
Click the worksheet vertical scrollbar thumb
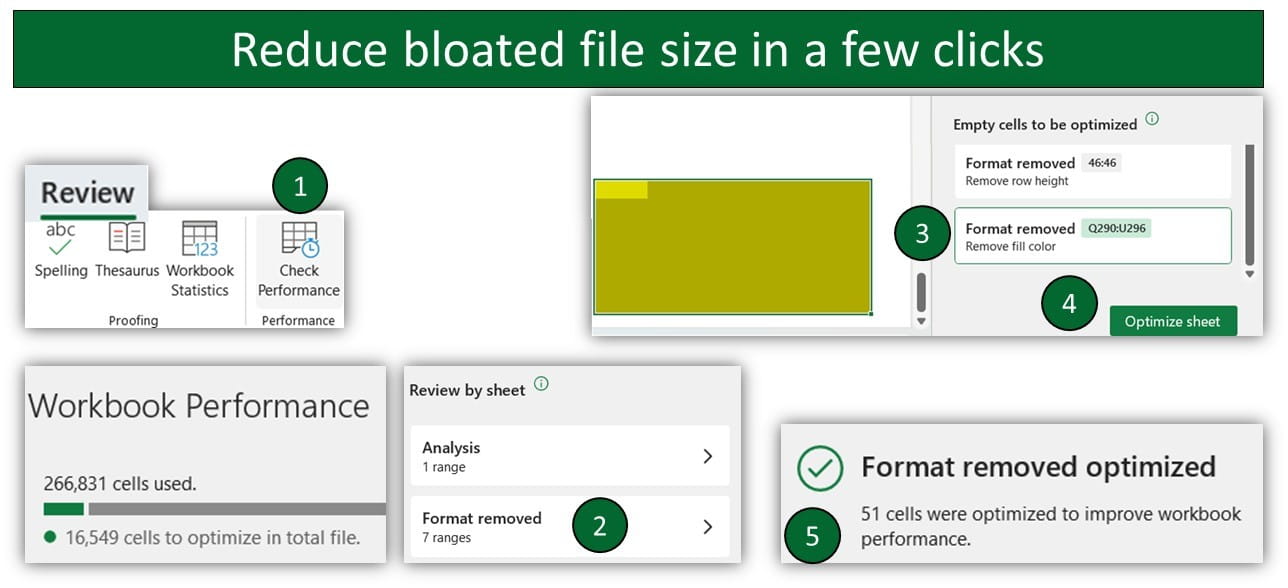click(x=921, y=292)
